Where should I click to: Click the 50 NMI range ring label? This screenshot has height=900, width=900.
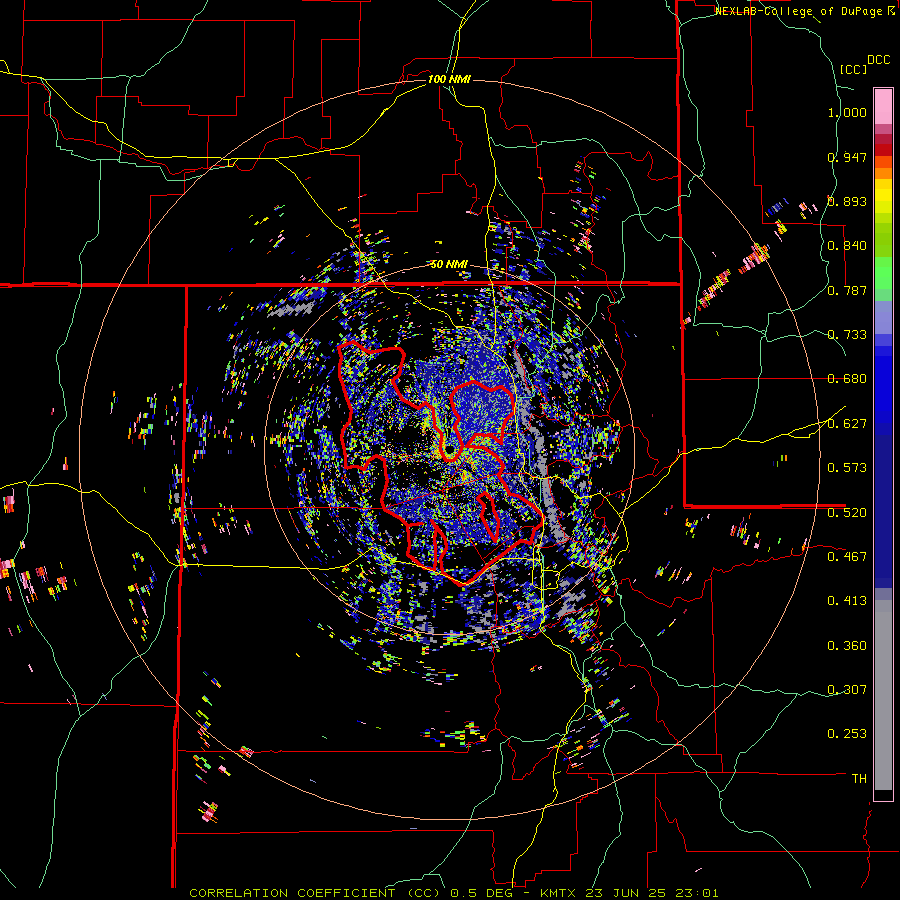449,264
